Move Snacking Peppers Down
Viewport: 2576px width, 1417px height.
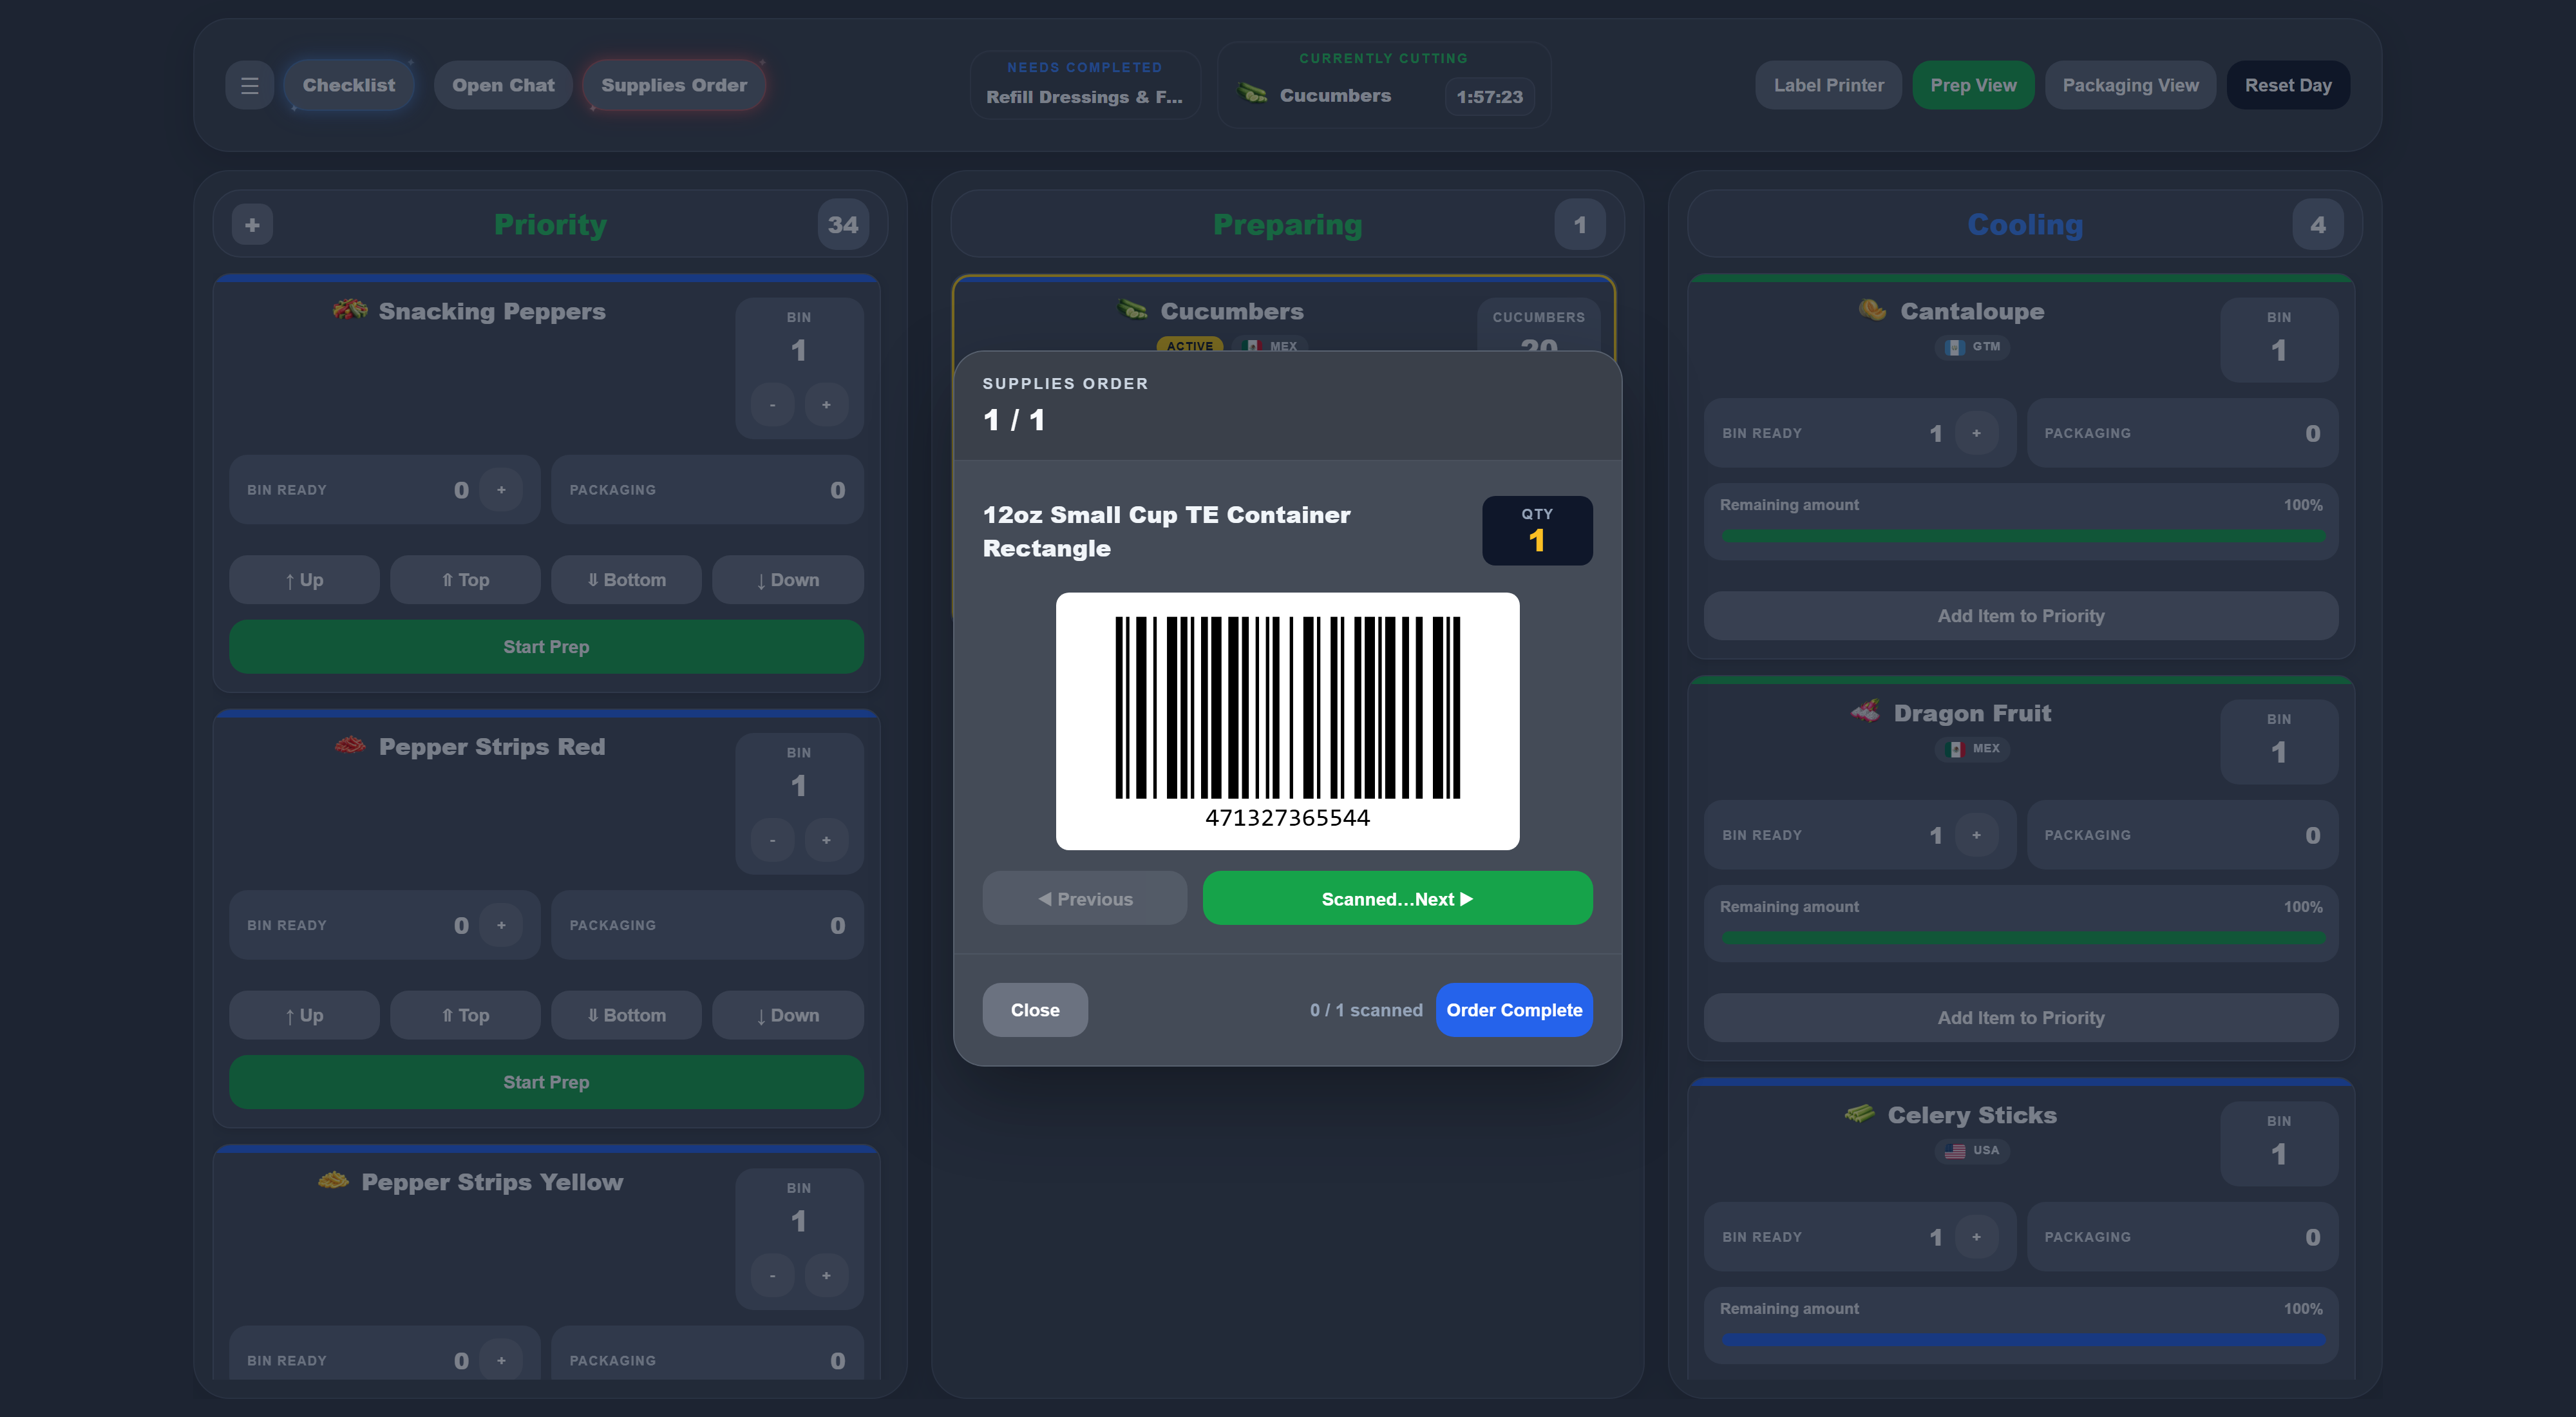click(787, 580)
